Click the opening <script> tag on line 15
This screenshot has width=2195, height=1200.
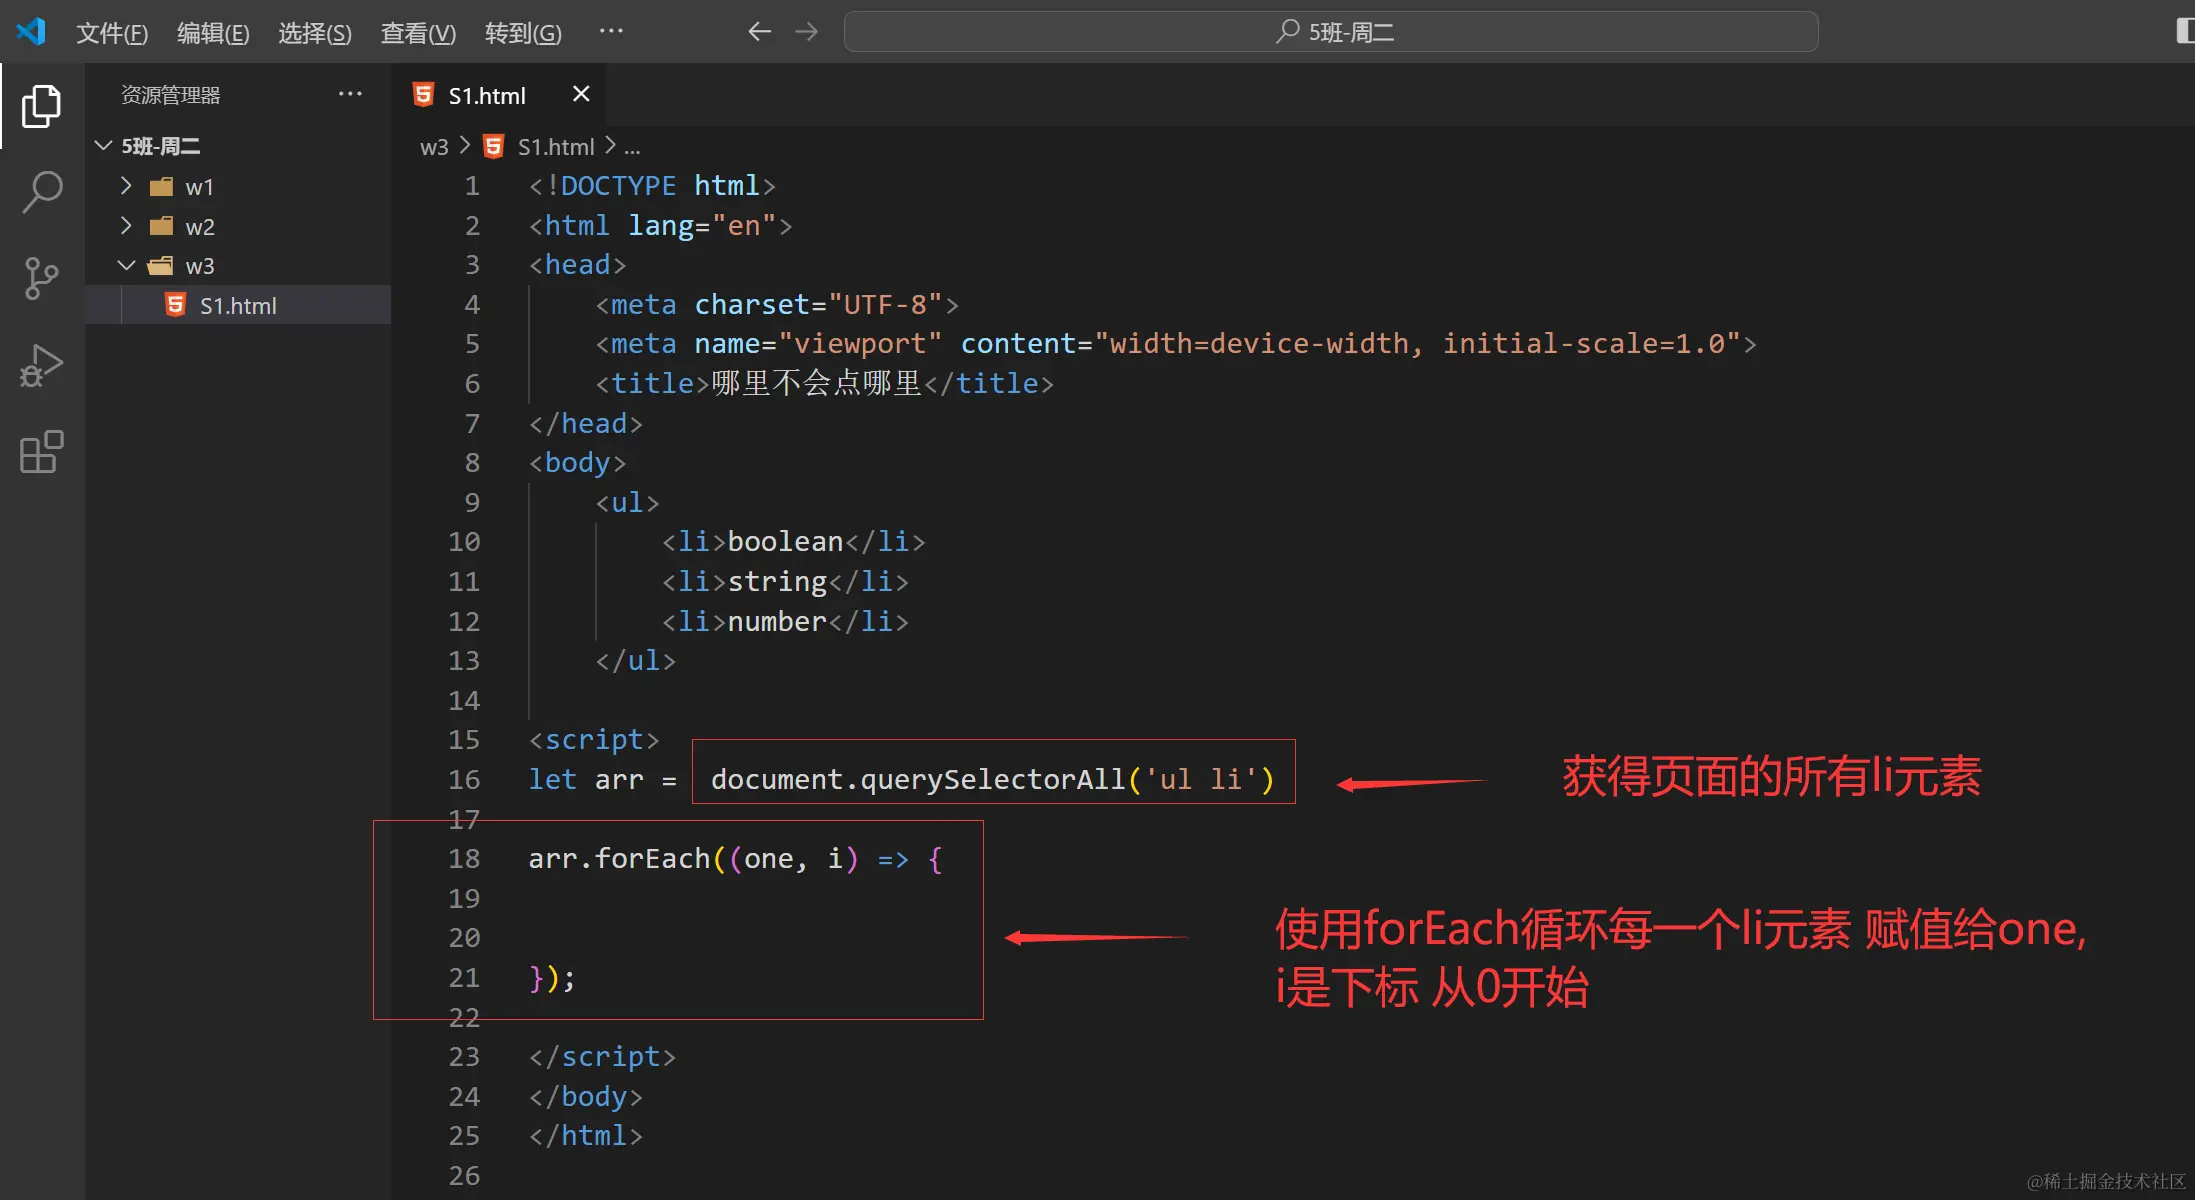pyautogui.click(x=594, y=740)
